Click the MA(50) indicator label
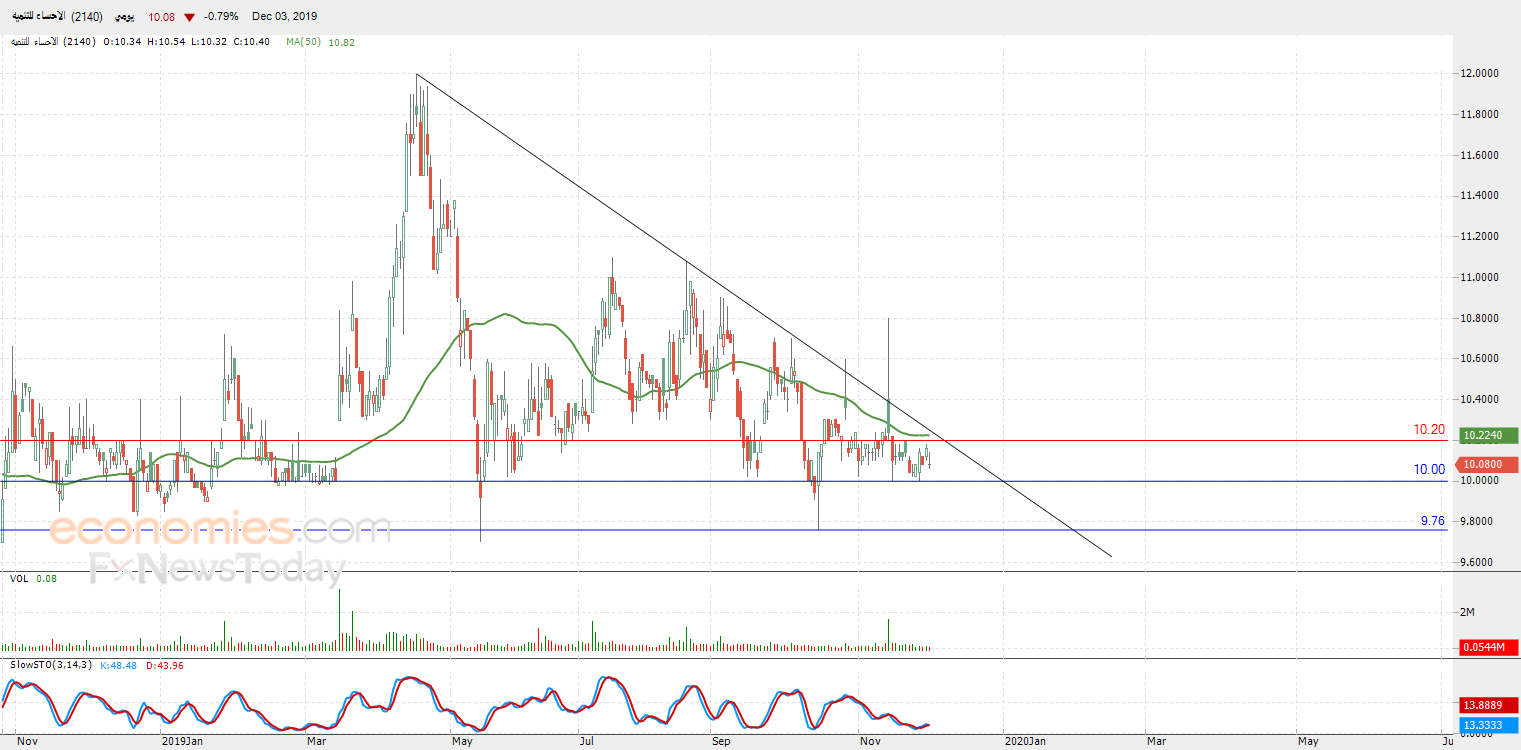The width and height of the screenshot is (1521, 750). click(303, 42)
